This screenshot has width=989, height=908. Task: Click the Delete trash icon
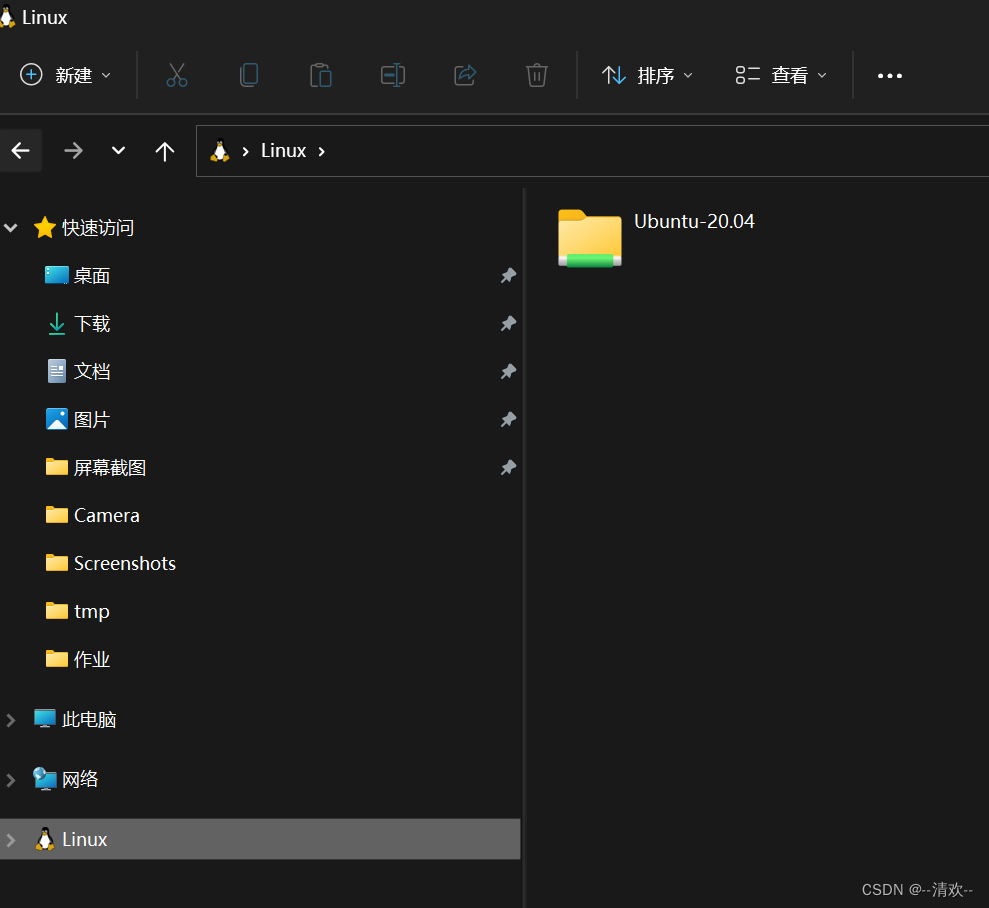536,74
